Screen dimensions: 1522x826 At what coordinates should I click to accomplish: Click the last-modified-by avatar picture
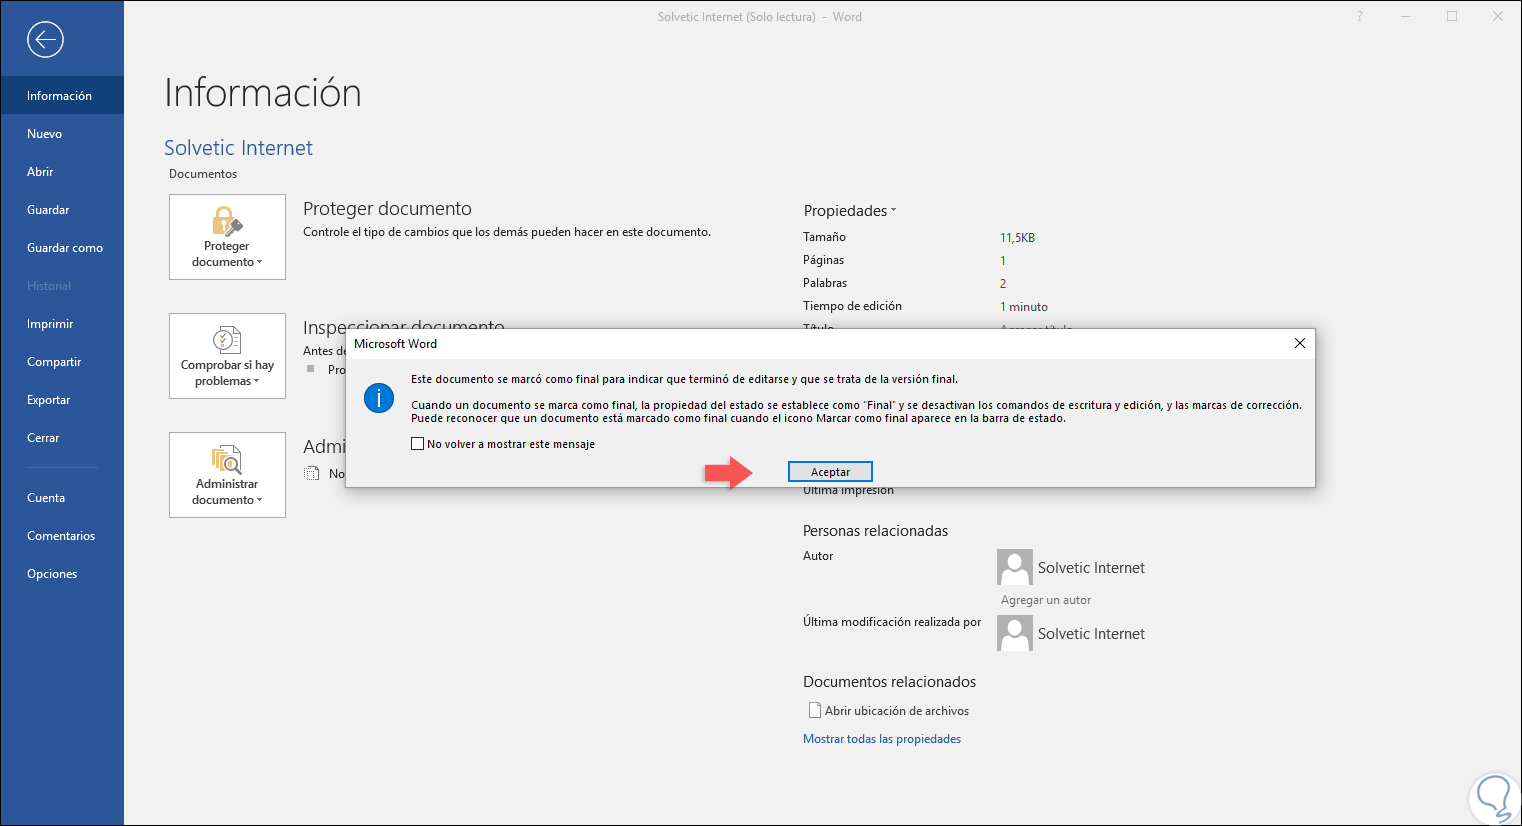1015,633
